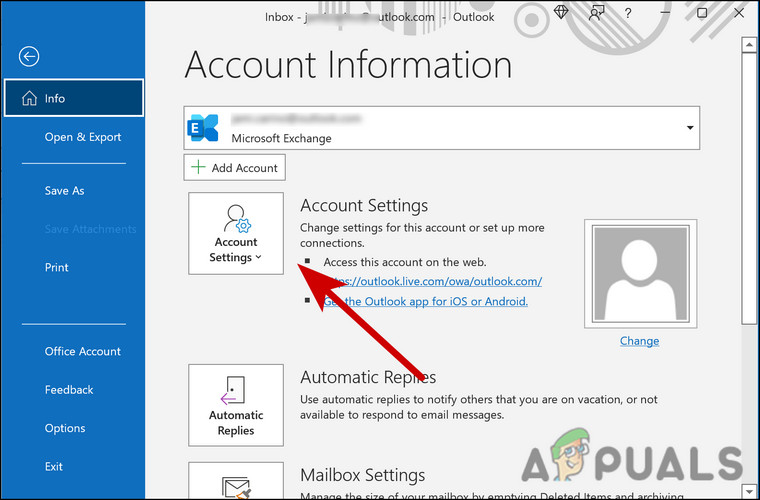Screen dimensions: 760x500
Task: Maximize the Outlook window
Action: (702, 13)
